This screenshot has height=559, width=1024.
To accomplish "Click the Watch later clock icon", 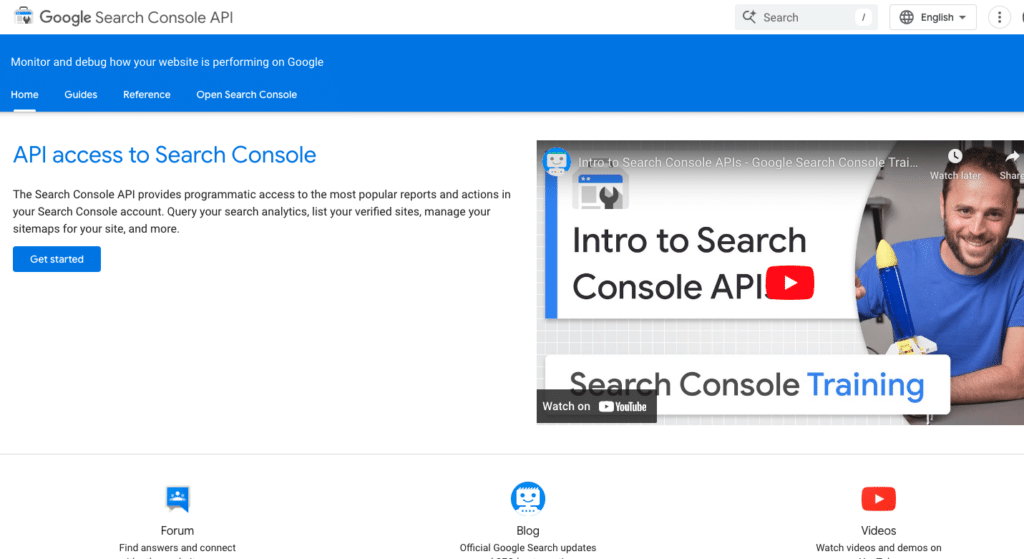I will 955,156.
